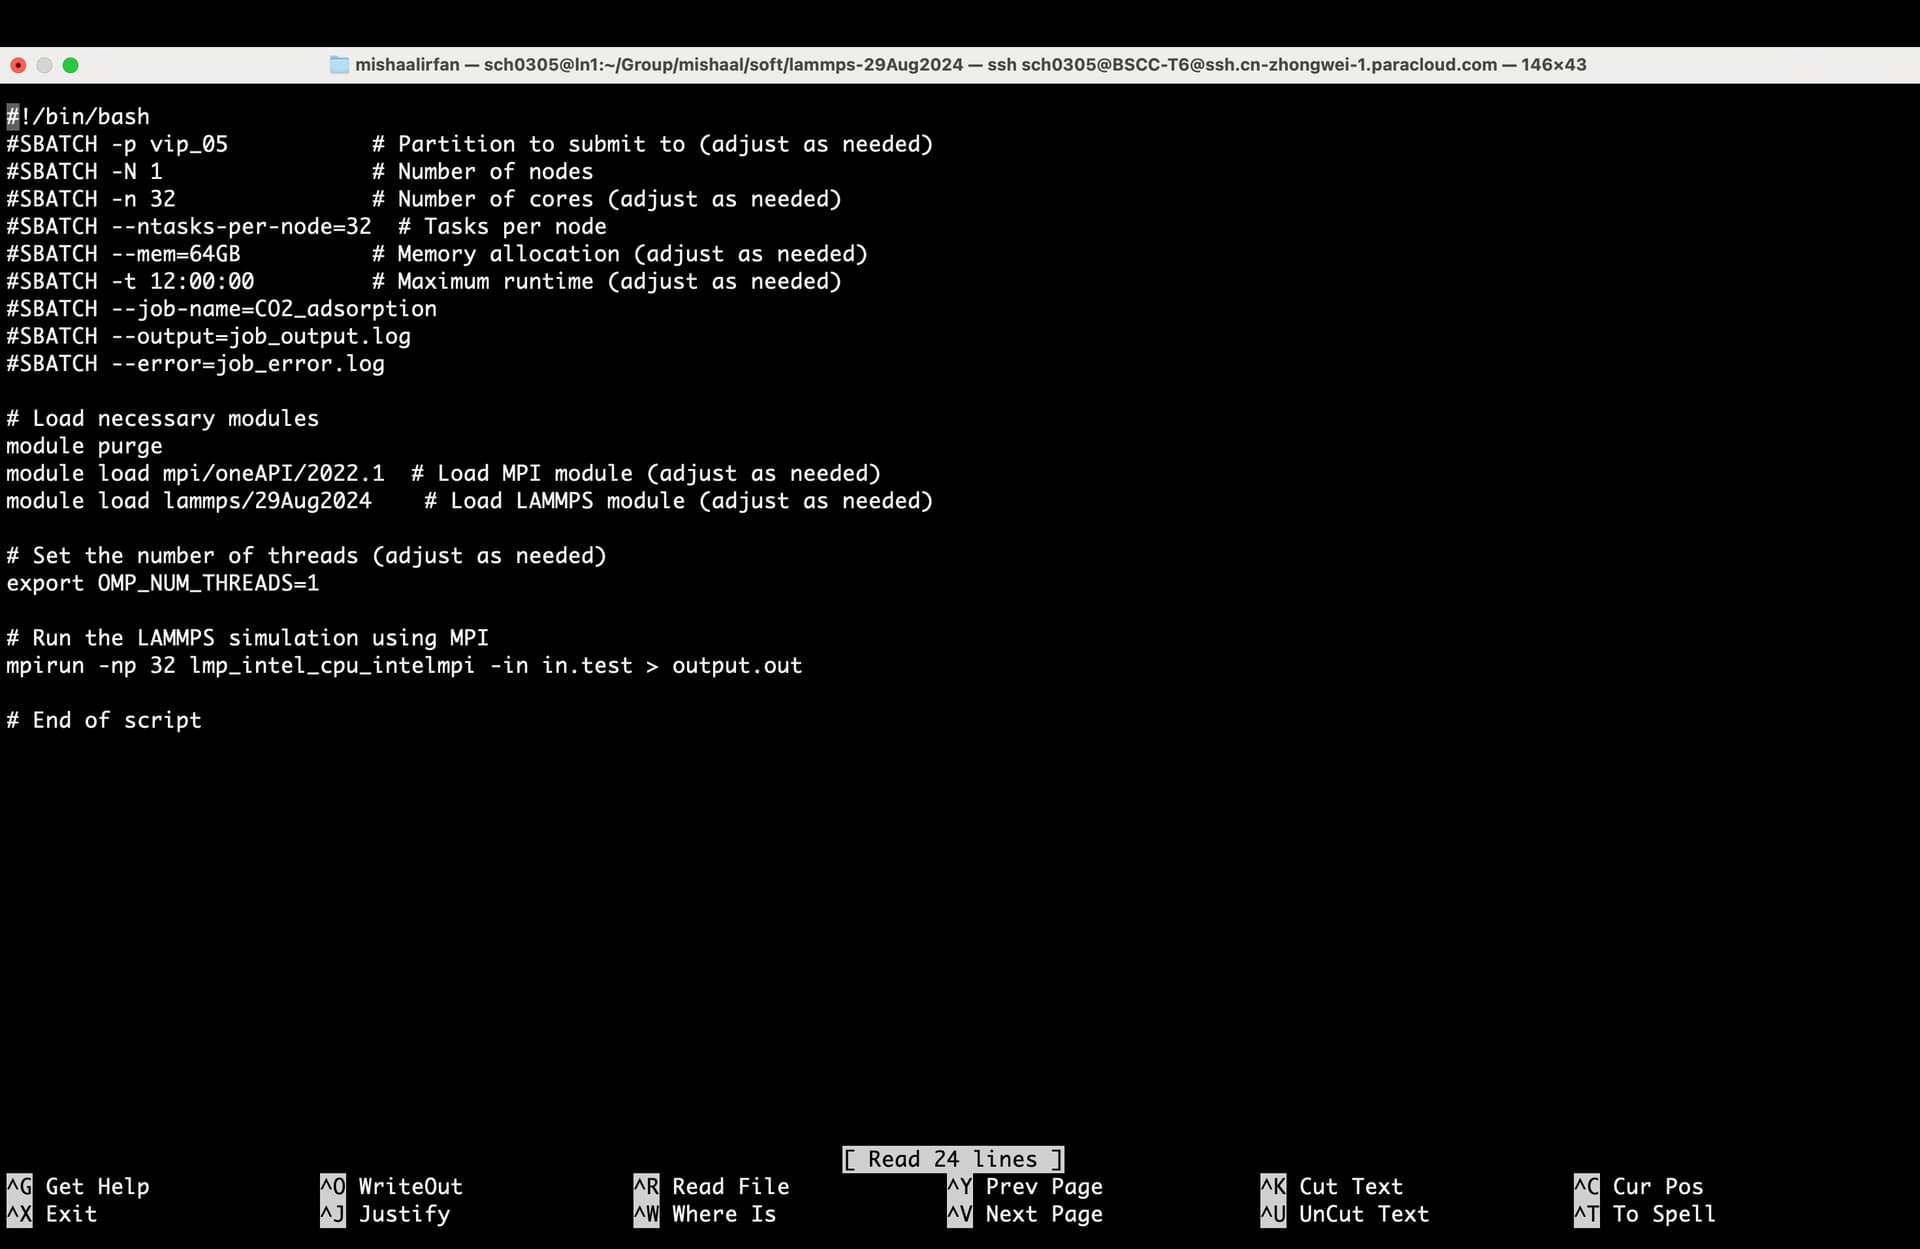Screen dimensions: 1920x1249
Task: Click the ^J Justify shortcut
Action: [x=385, y=1214]
